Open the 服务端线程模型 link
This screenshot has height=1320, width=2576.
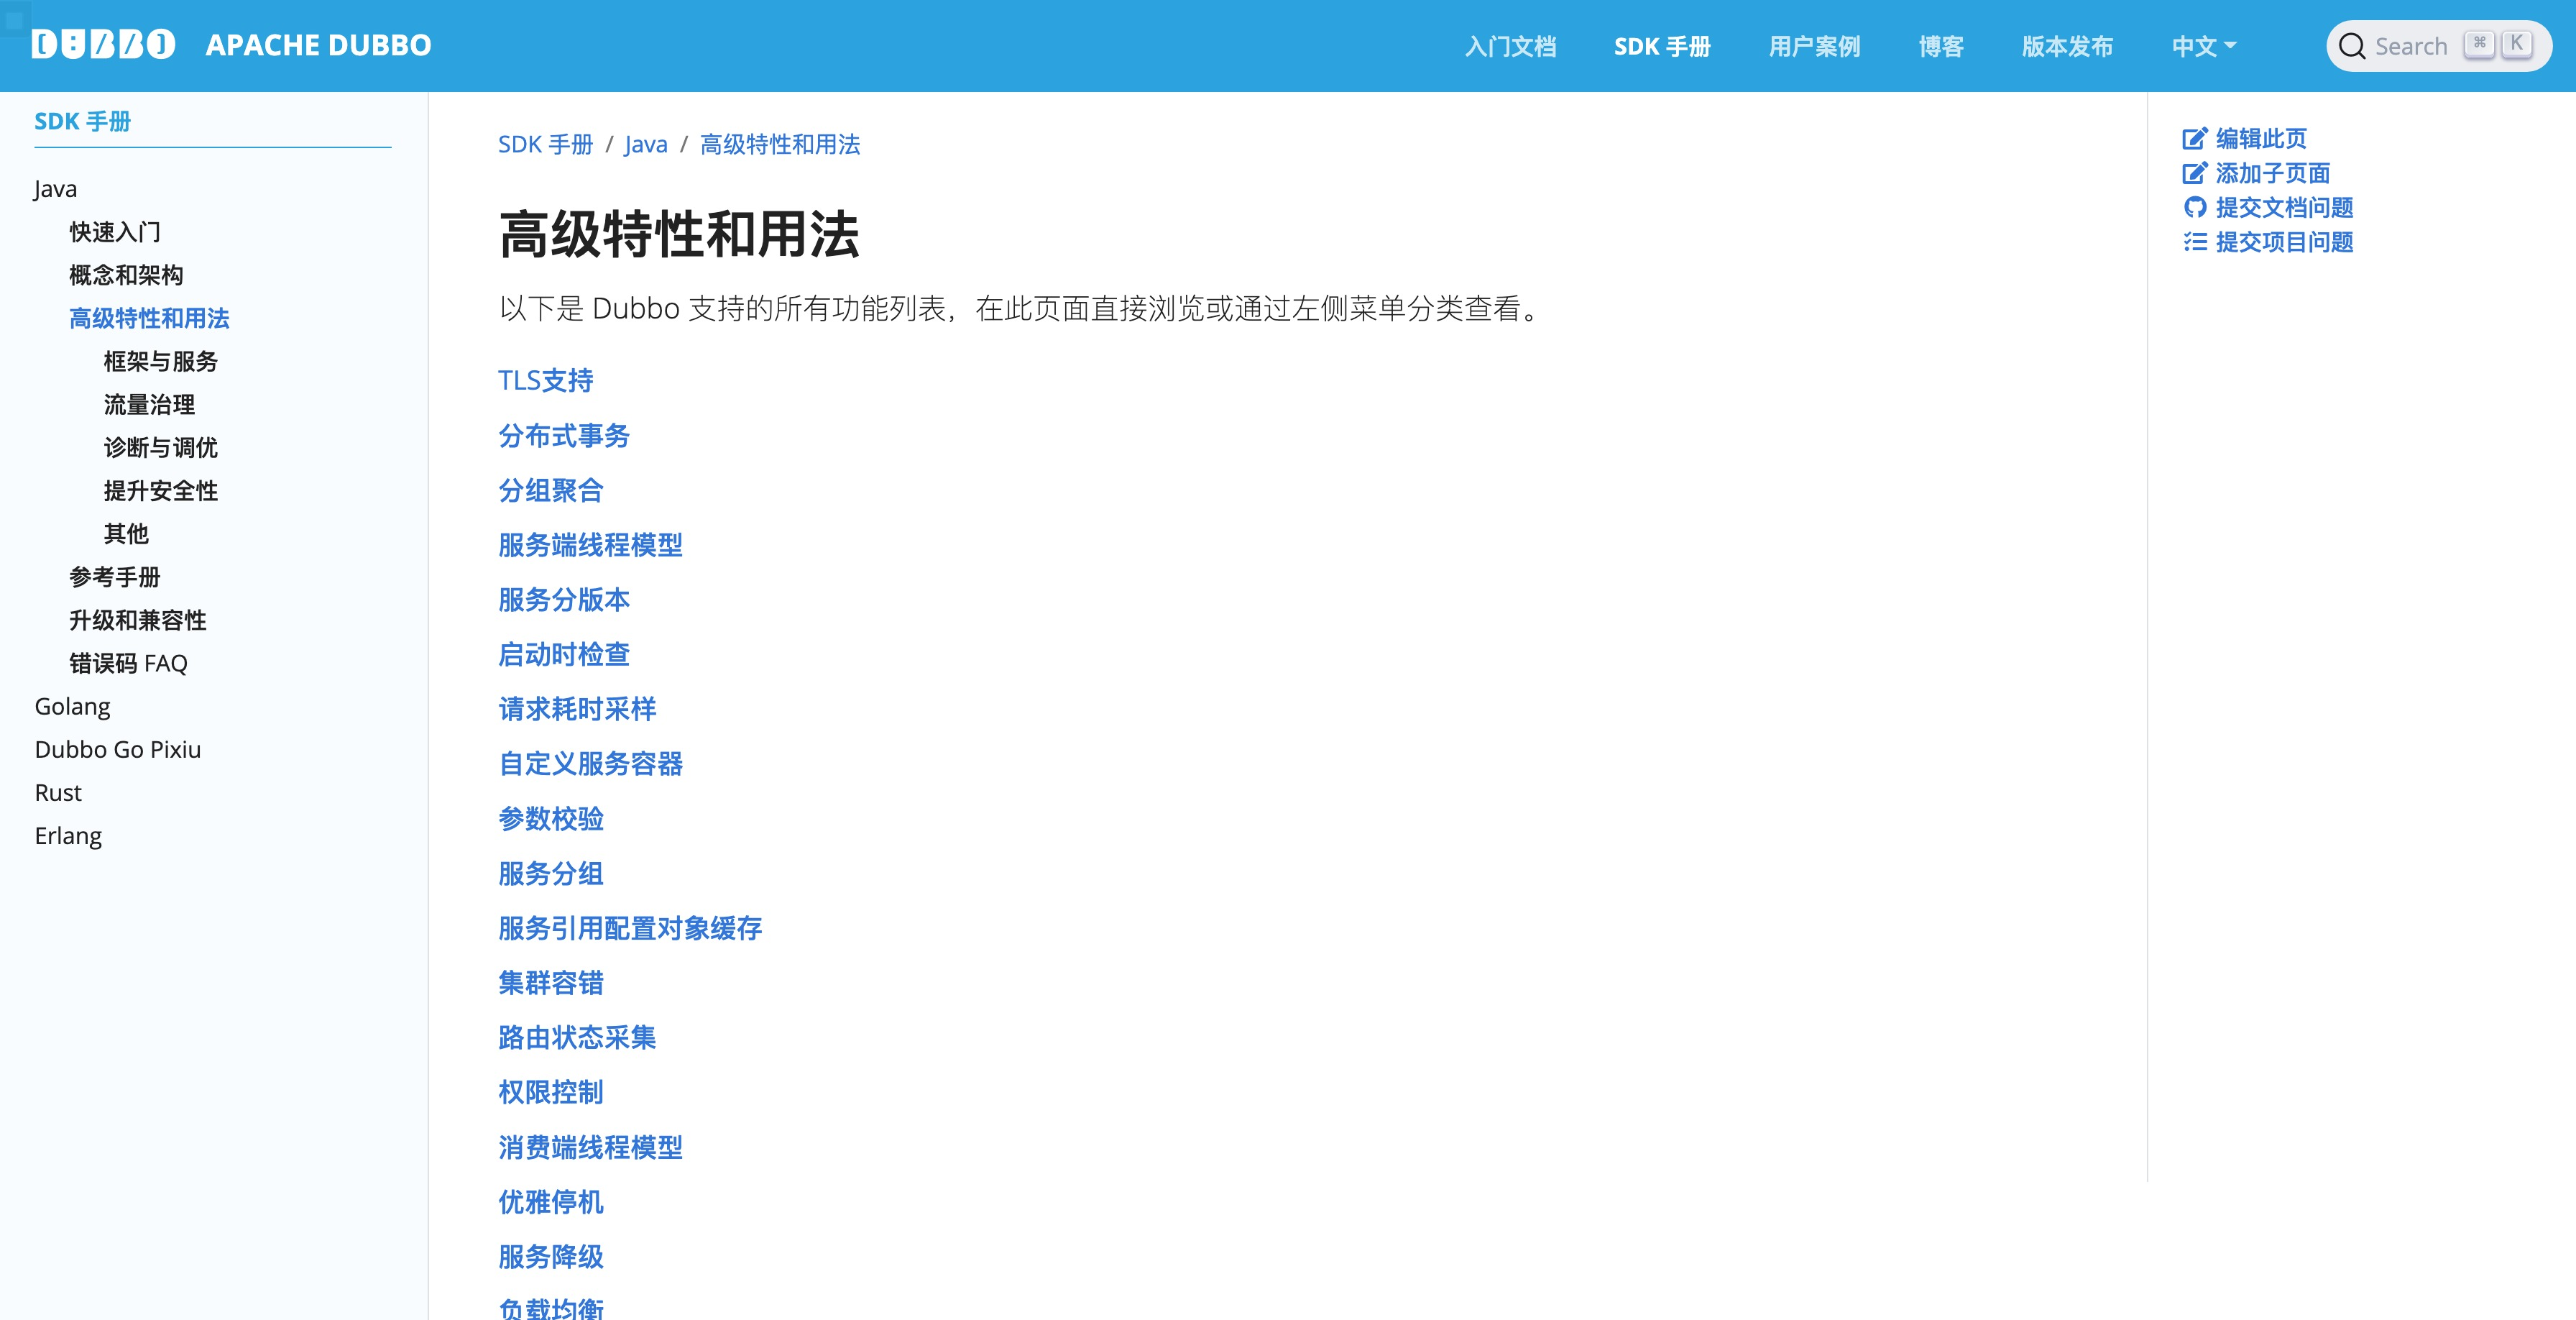[590, 545]
